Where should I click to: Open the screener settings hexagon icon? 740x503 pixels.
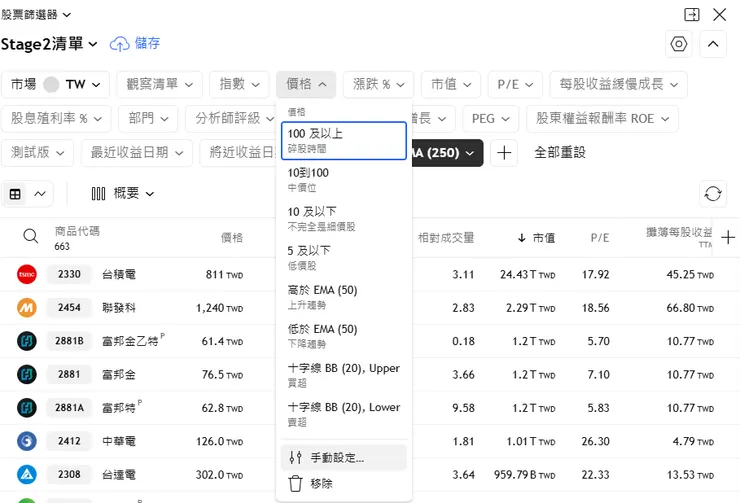click(x=679, y=44)
